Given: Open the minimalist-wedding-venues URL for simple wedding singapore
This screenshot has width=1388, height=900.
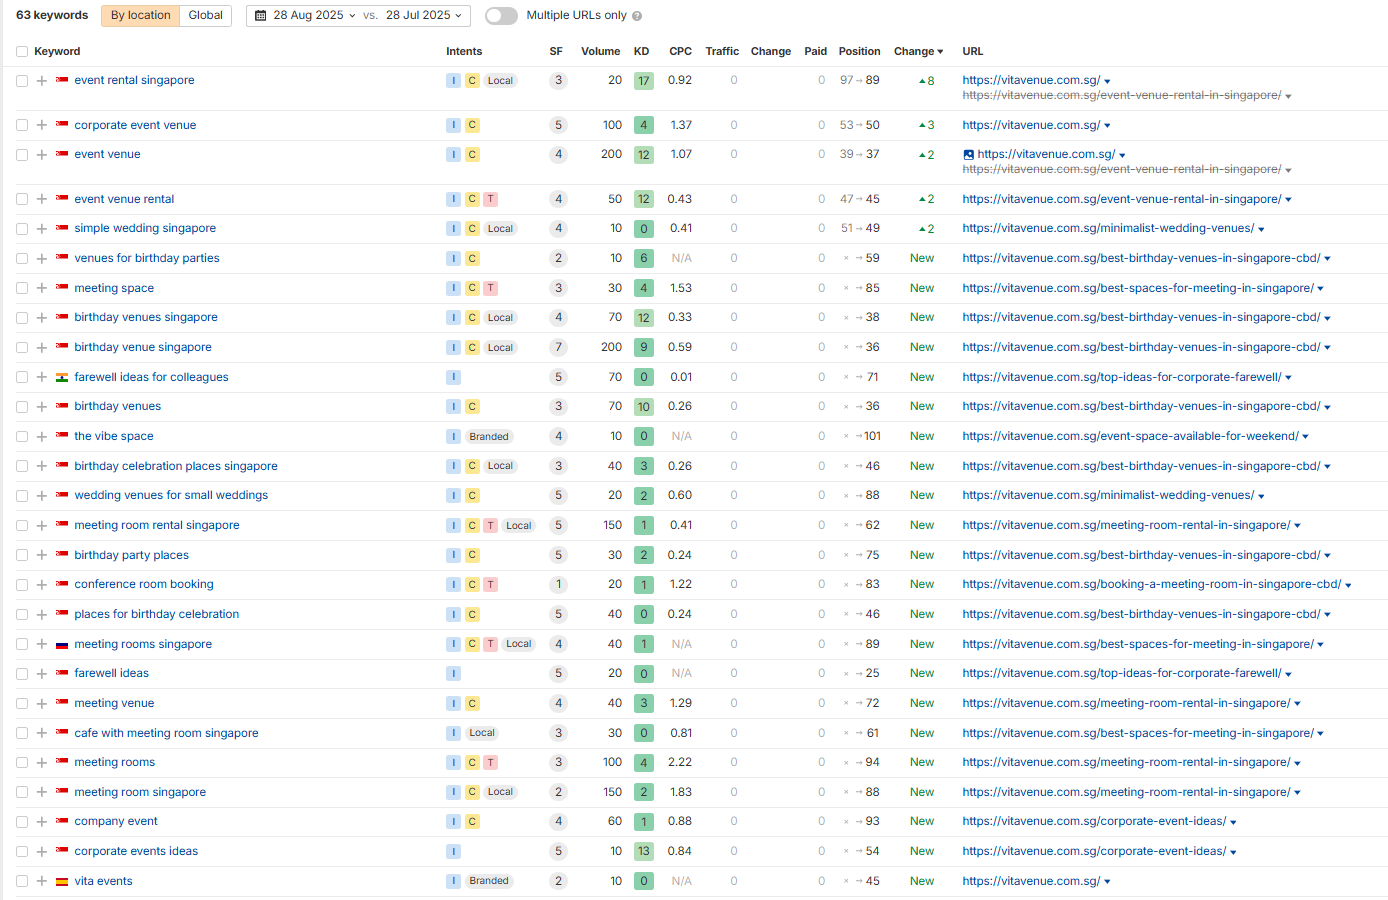Looking at the screenshot, I should point(1107,228).
